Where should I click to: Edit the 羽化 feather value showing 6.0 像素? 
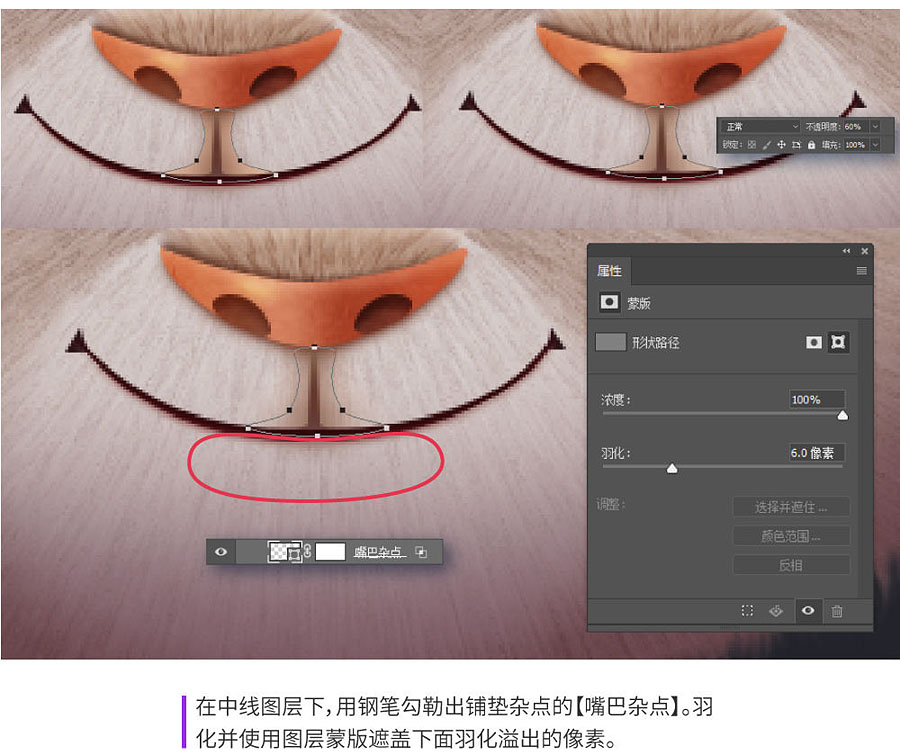pos(817,453)
